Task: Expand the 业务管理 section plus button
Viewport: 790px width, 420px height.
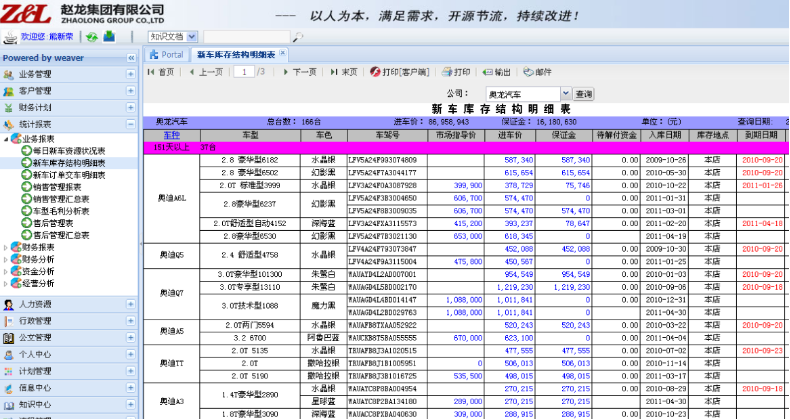Action: [131, 75]
